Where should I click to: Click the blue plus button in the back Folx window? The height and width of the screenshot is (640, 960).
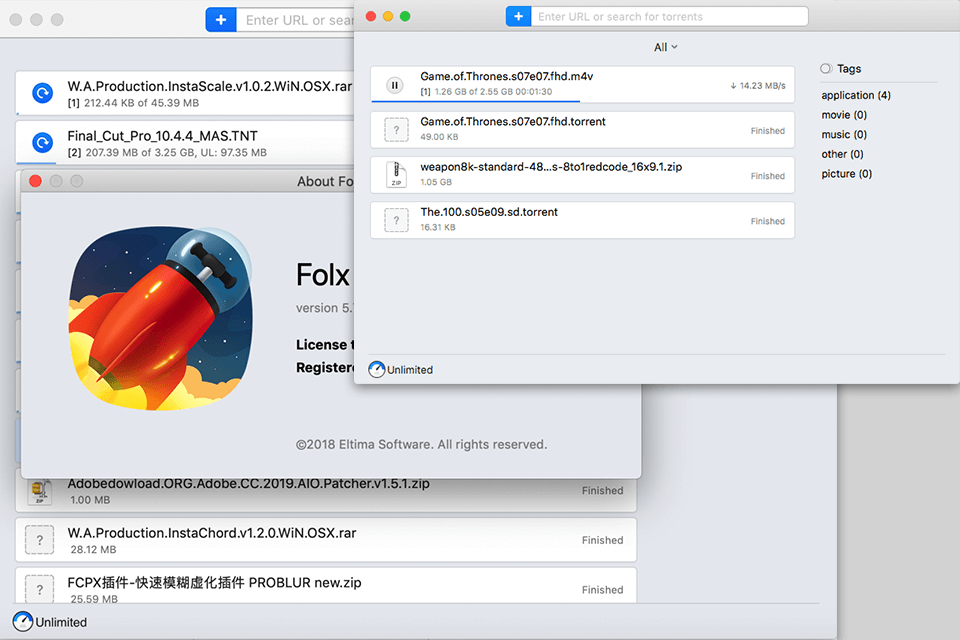point(221,20)
